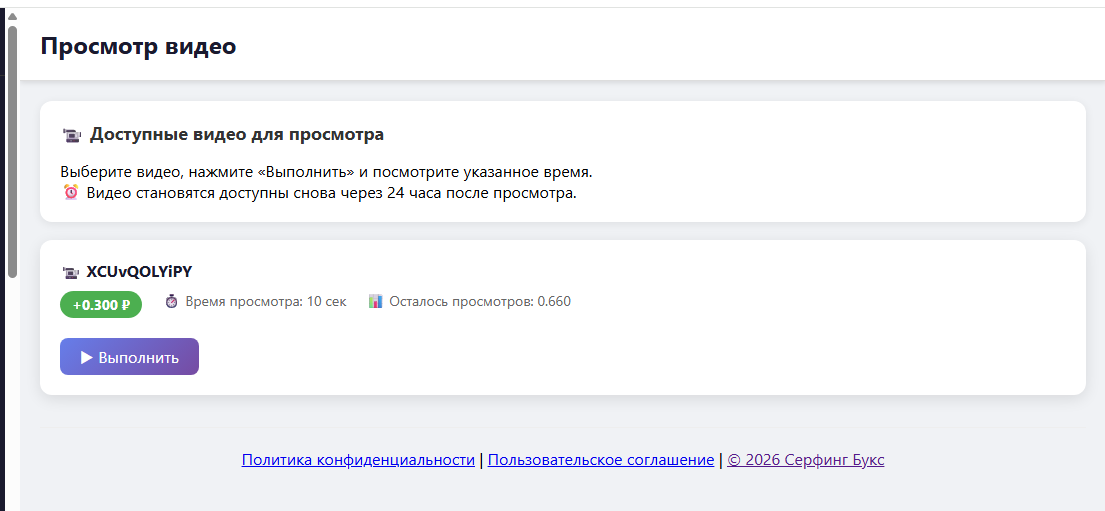Open the Политика конфиденциальности link
Screen dimensions: 1105x511
click(x=358, y=460)
